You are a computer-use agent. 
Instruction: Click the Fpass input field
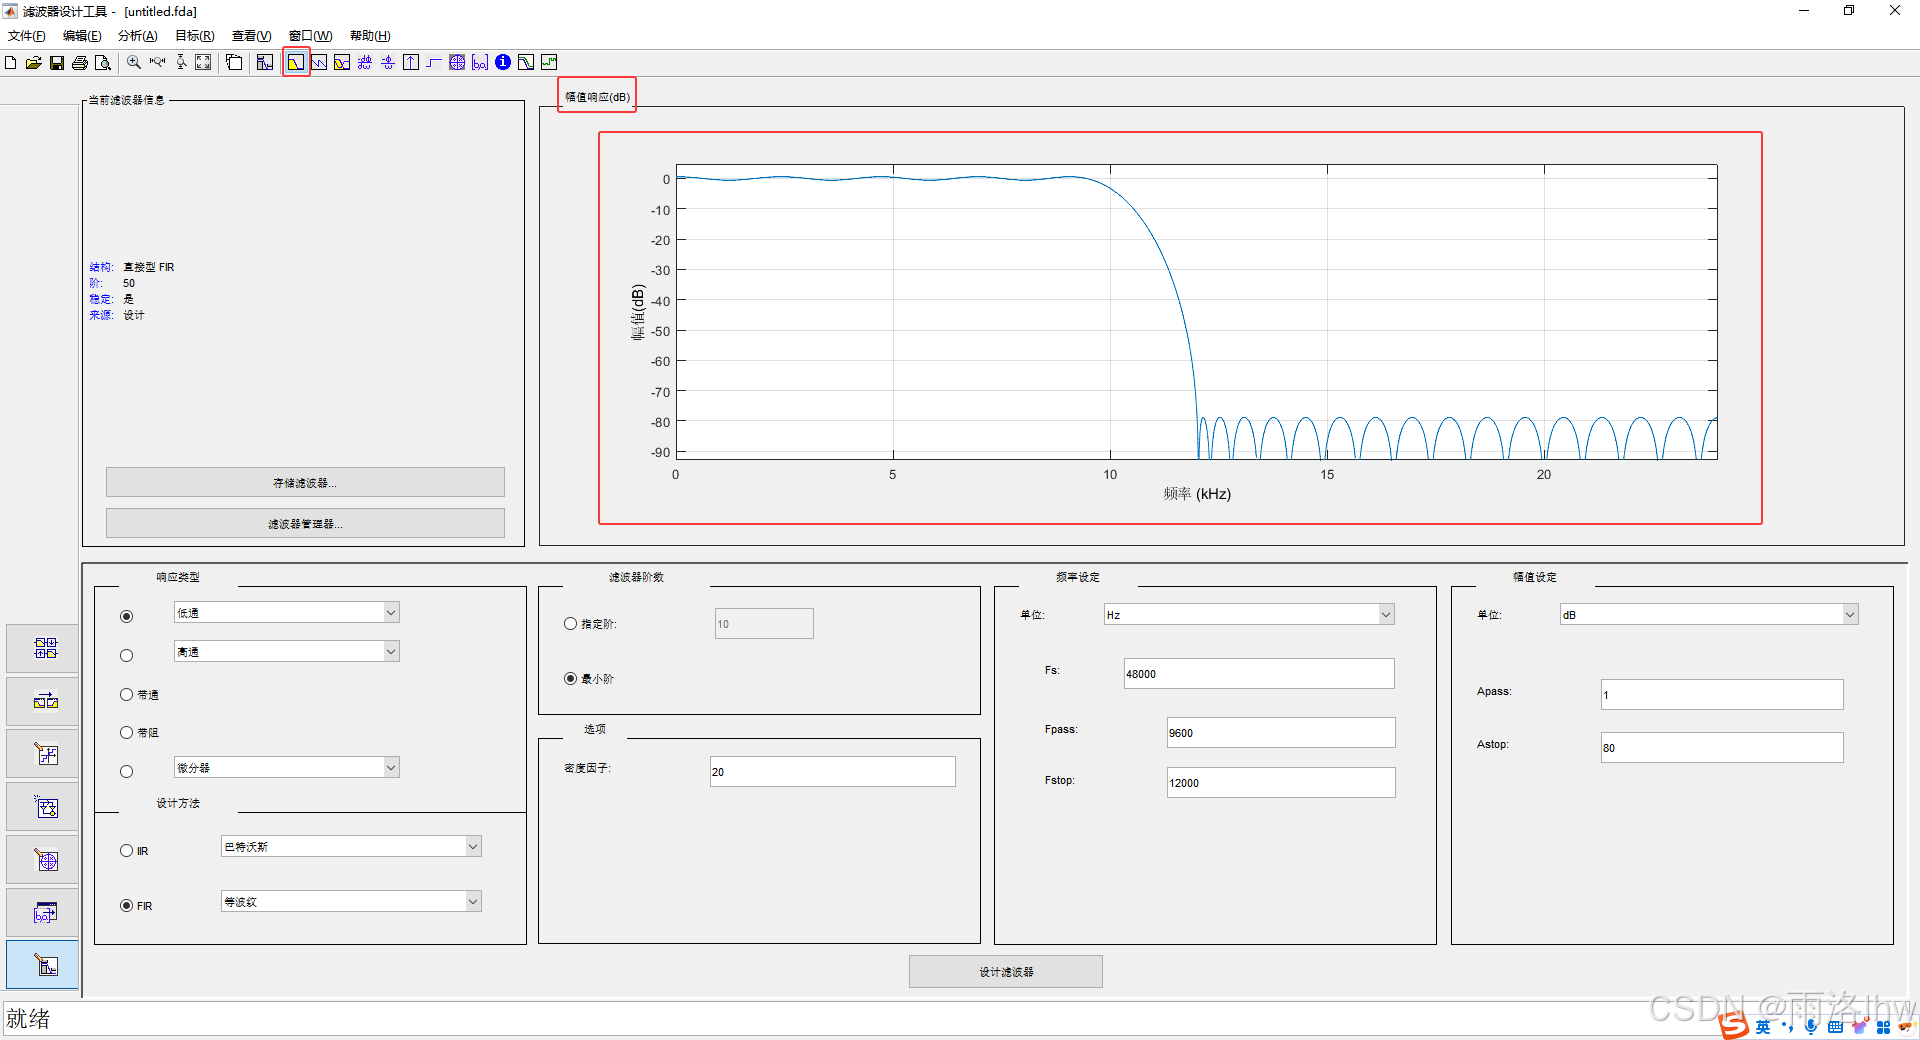point(1281,733)
